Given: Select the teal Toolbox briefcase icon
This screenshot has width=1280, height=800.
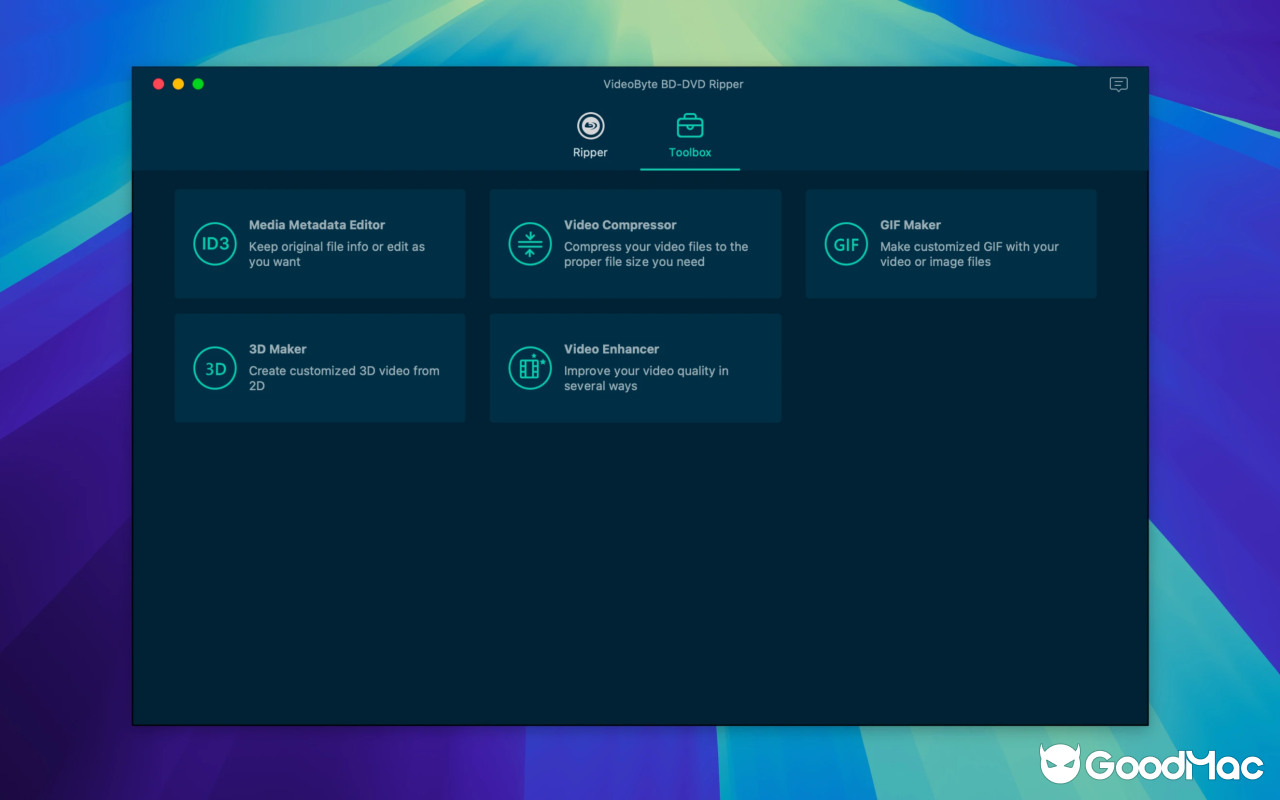Looking at the screenshot, I should (x=689, y=126).
